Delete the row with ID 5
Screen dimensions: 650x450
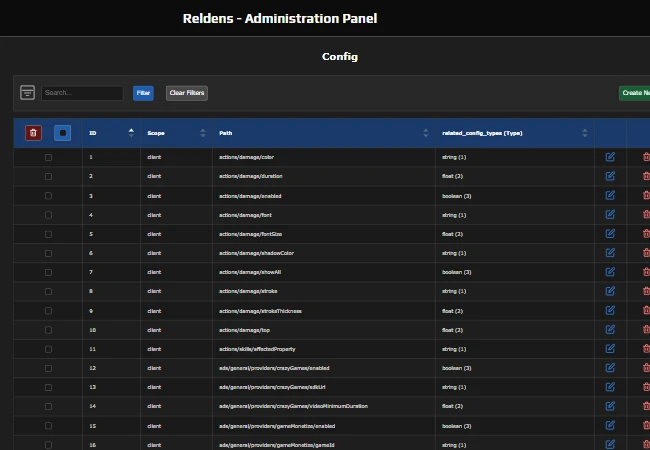tap(646, 234)
